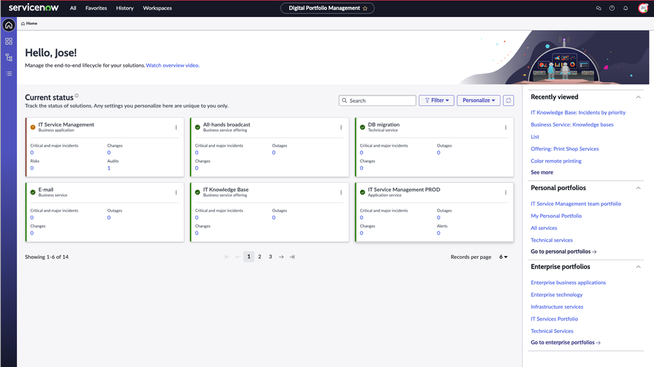Click the Home icon in left sidebar
This screenshot has height=367, width=654.
pyautogui.click(x=8, y=25)
